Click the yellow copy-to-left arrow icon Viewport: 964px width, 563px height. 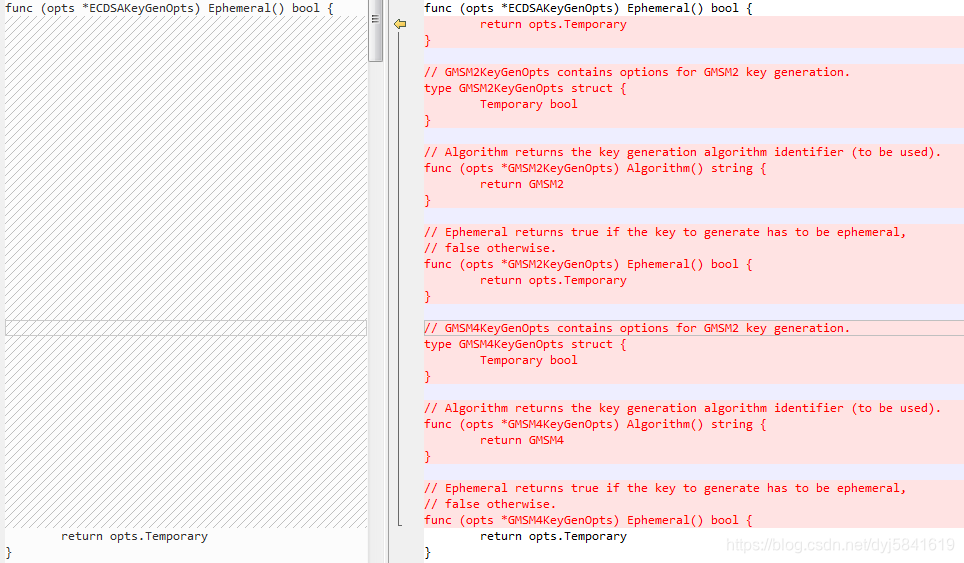400,24
